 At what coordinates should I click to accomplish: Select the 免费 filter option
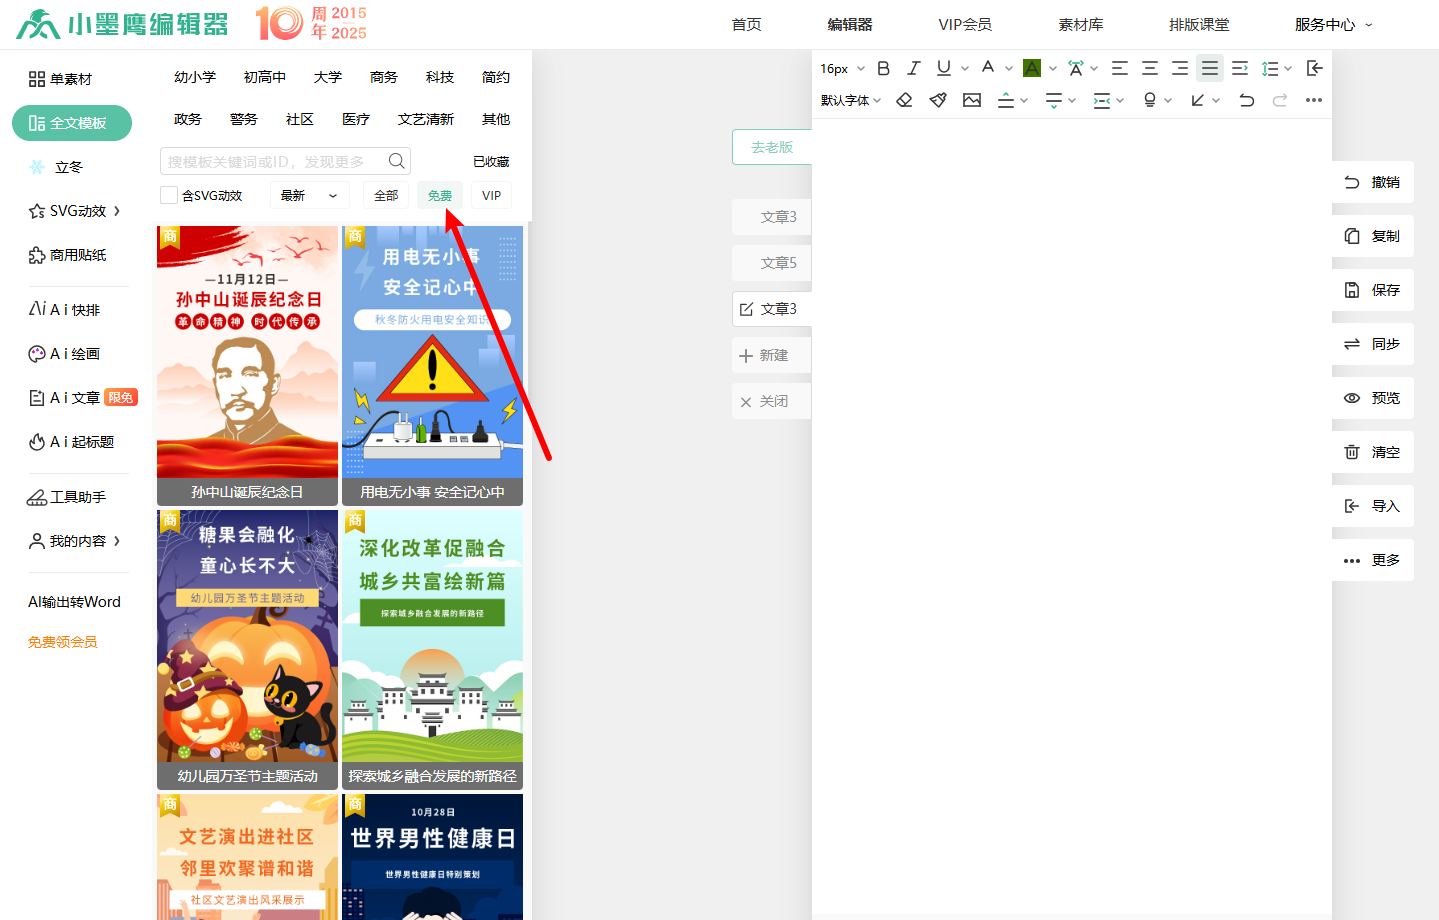point(440,195)
